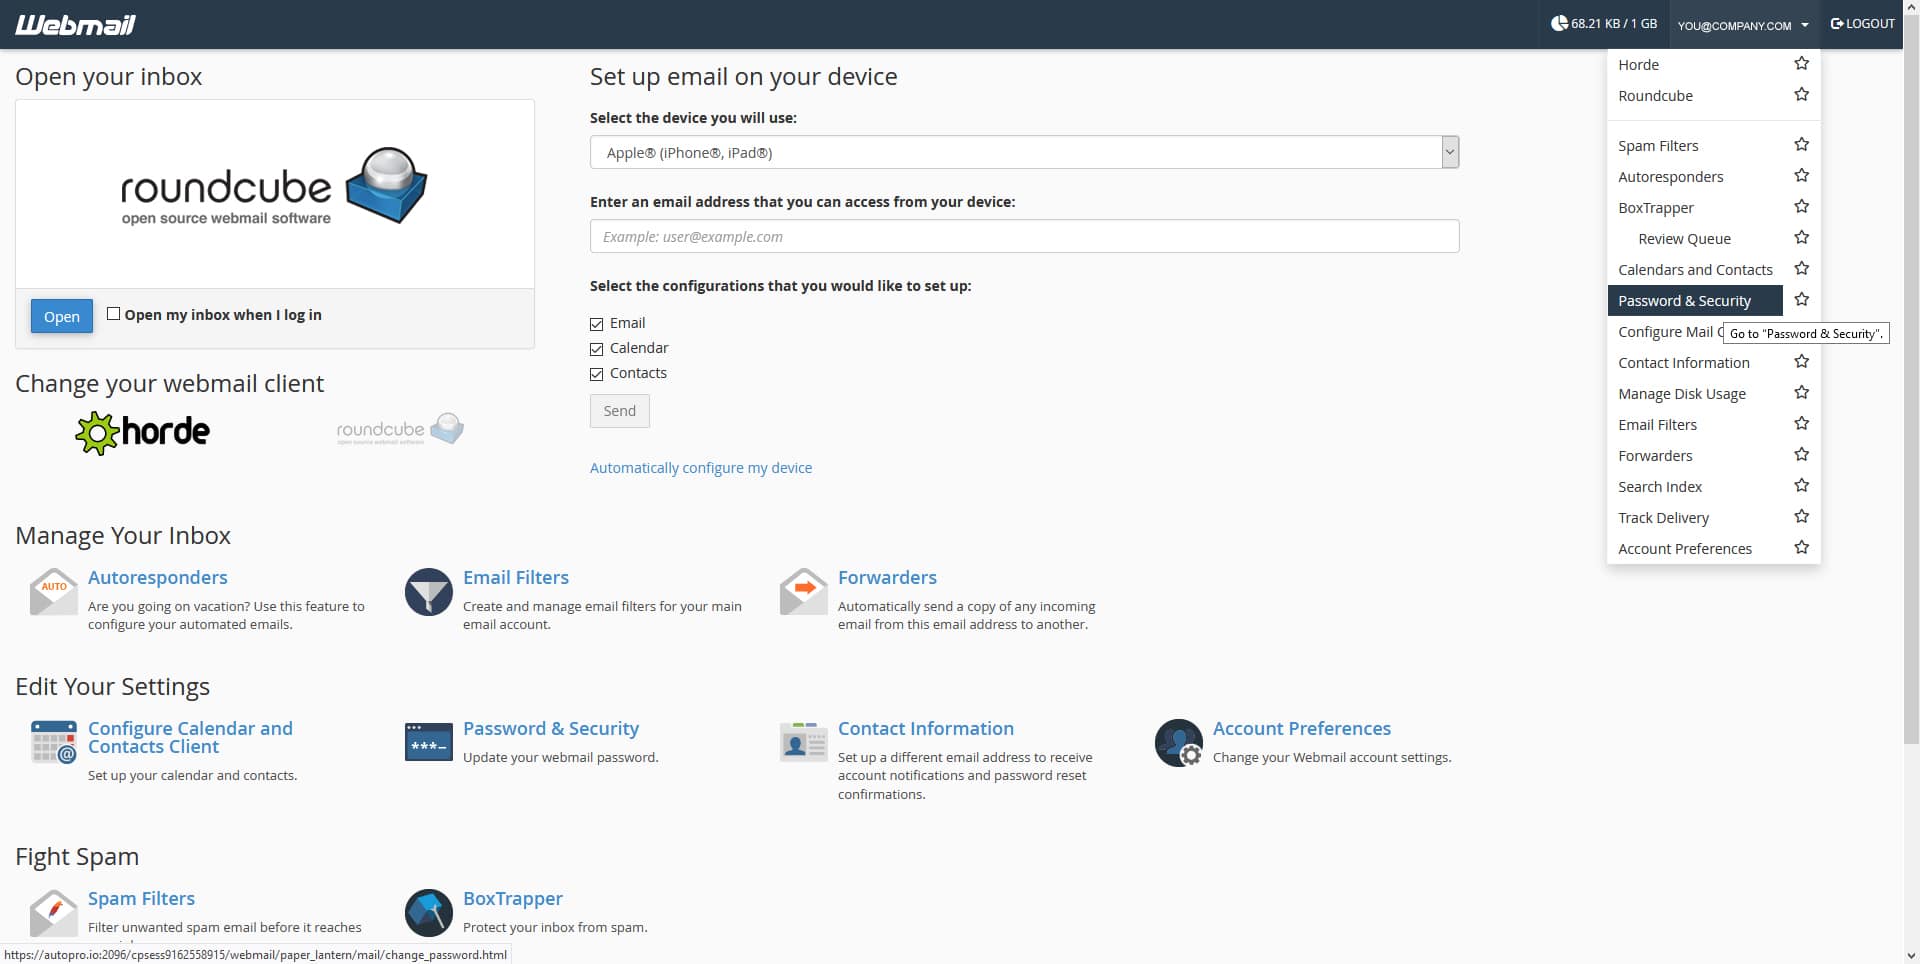1920x964 pixels.
Task: Click the Contact Information card icon
Action: 803,743
